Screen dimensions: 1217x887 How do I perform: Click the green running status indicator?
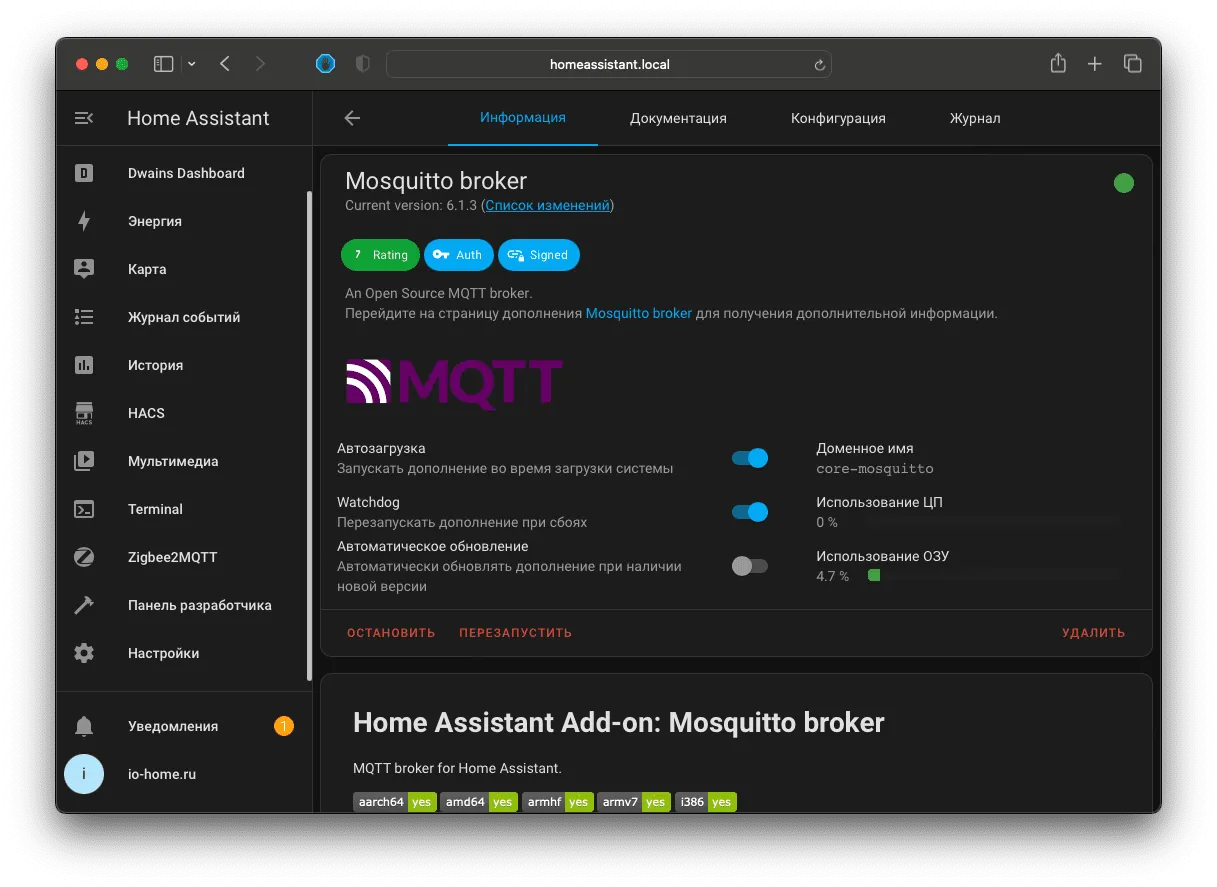click(x=1124, y=183)
